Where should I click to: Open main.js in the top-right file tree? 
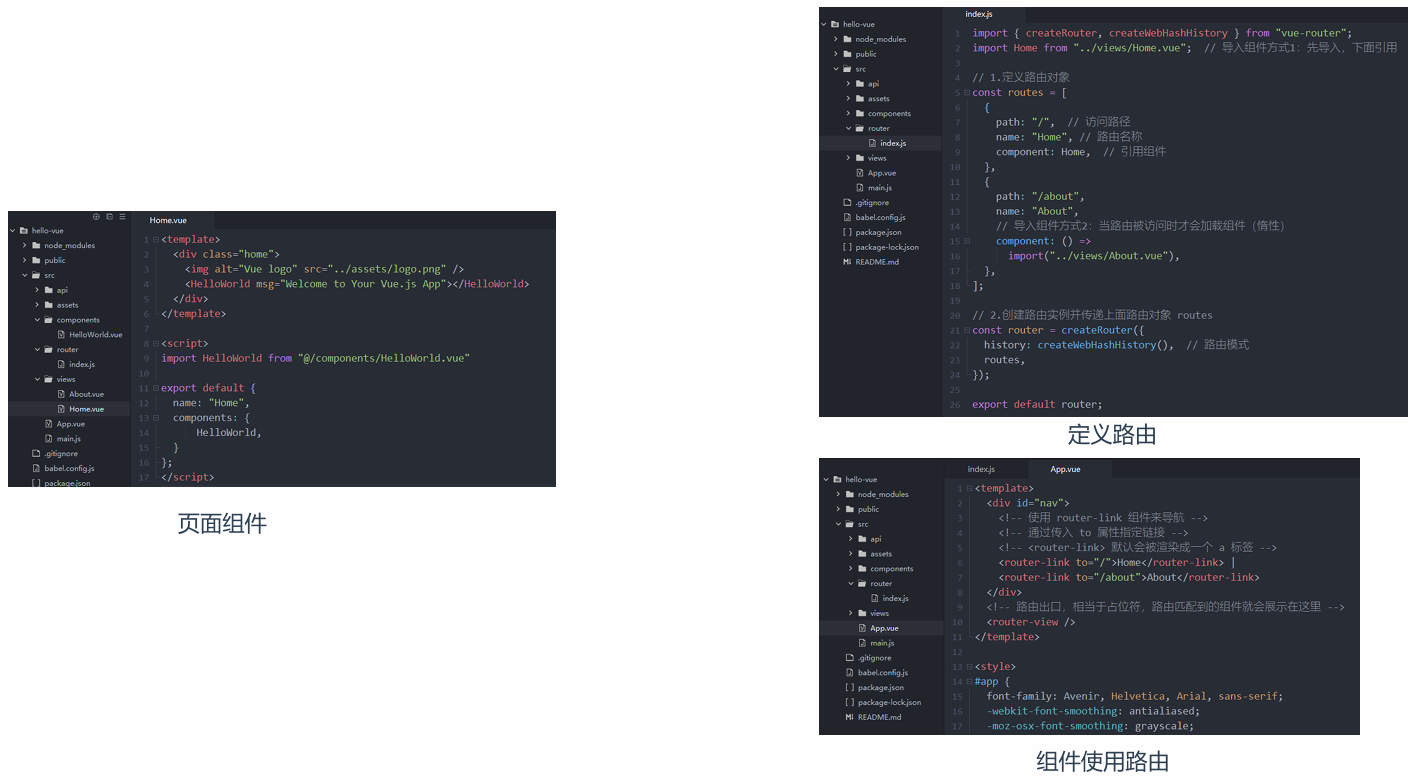pos(879,188)
